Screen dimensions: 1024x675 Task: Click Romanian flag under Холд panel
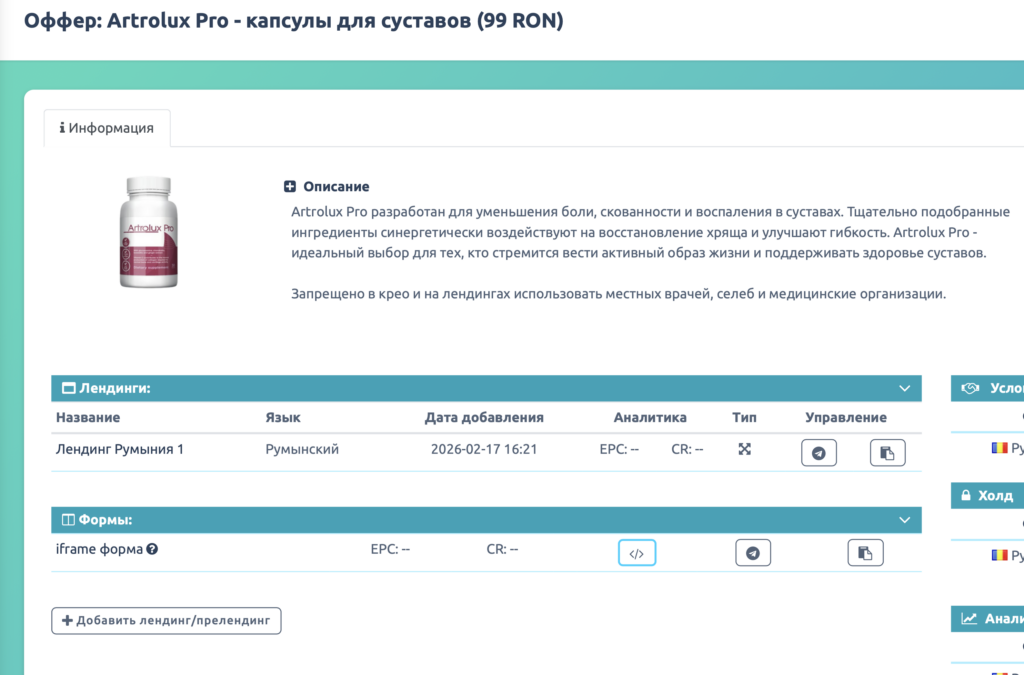click(1000, 555)
